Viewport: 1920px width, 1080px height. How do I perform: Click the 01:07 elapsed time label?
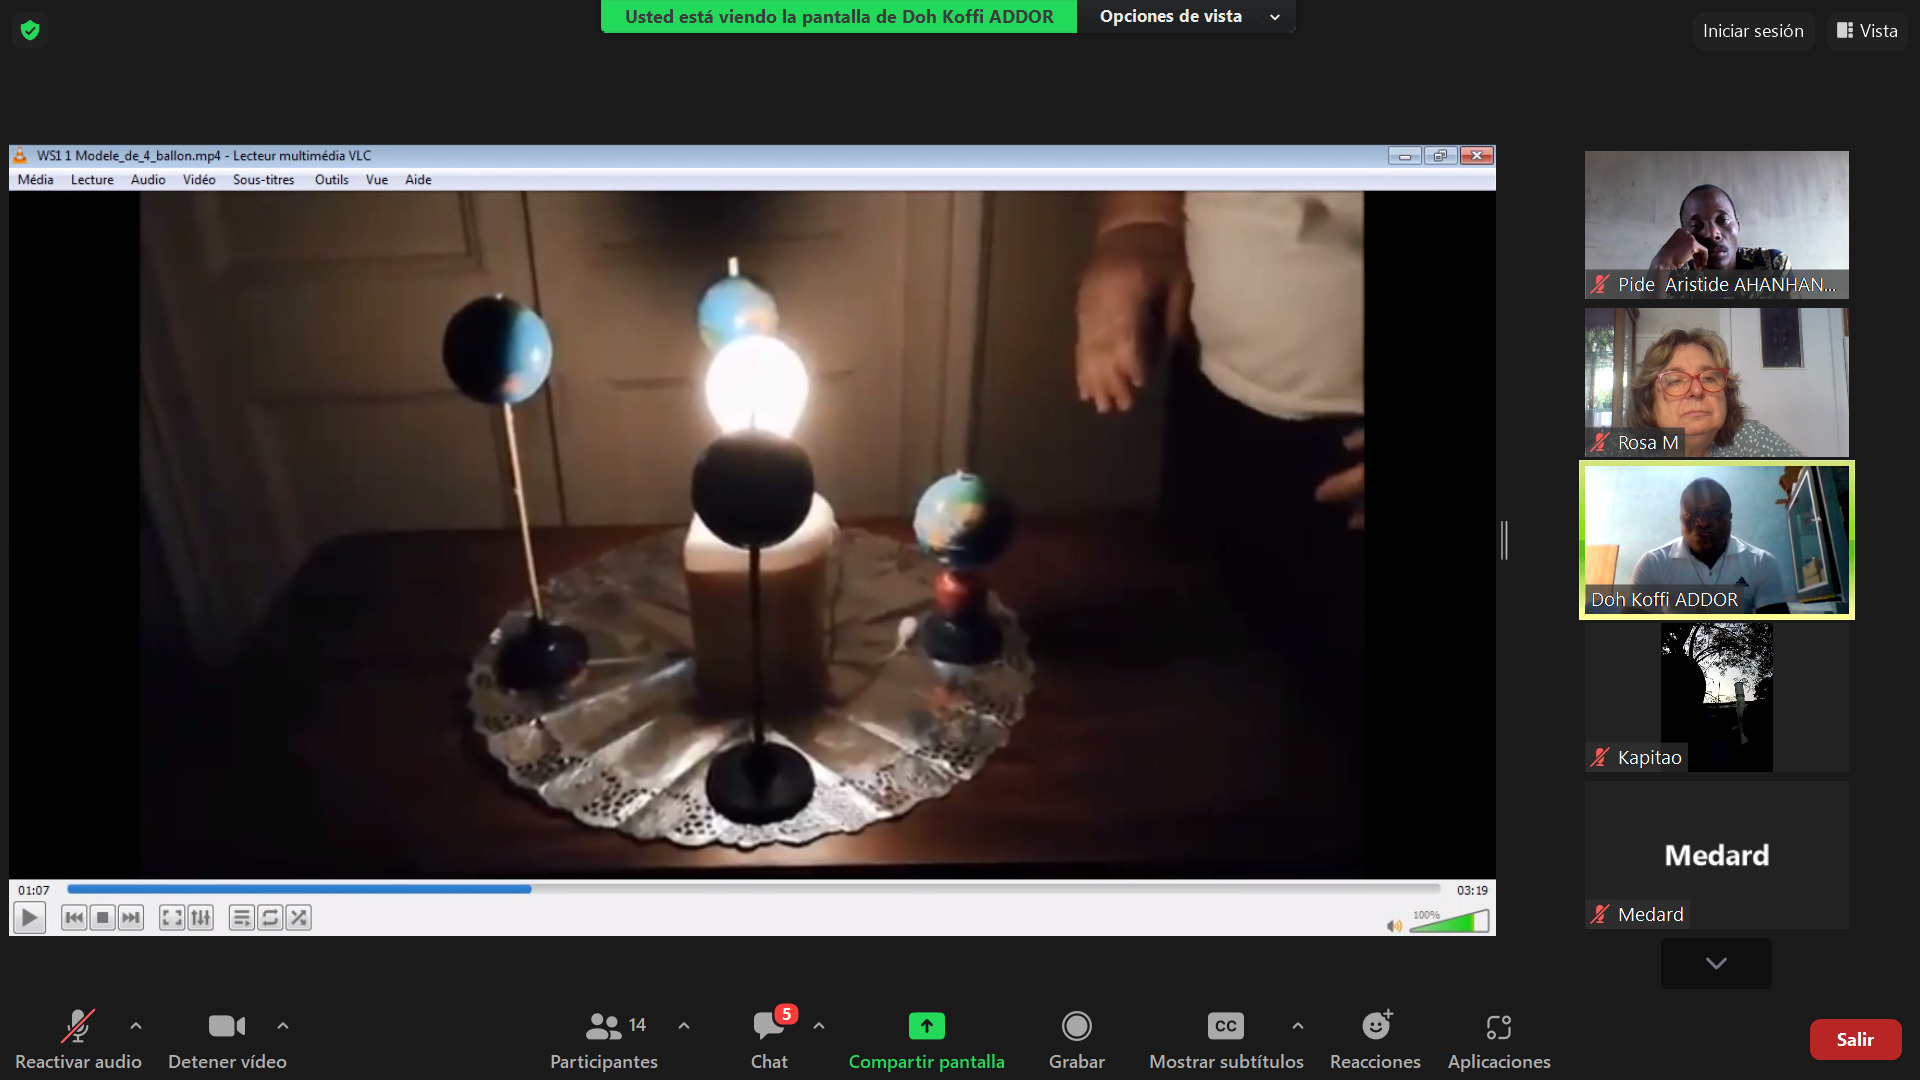coord(34,890)
